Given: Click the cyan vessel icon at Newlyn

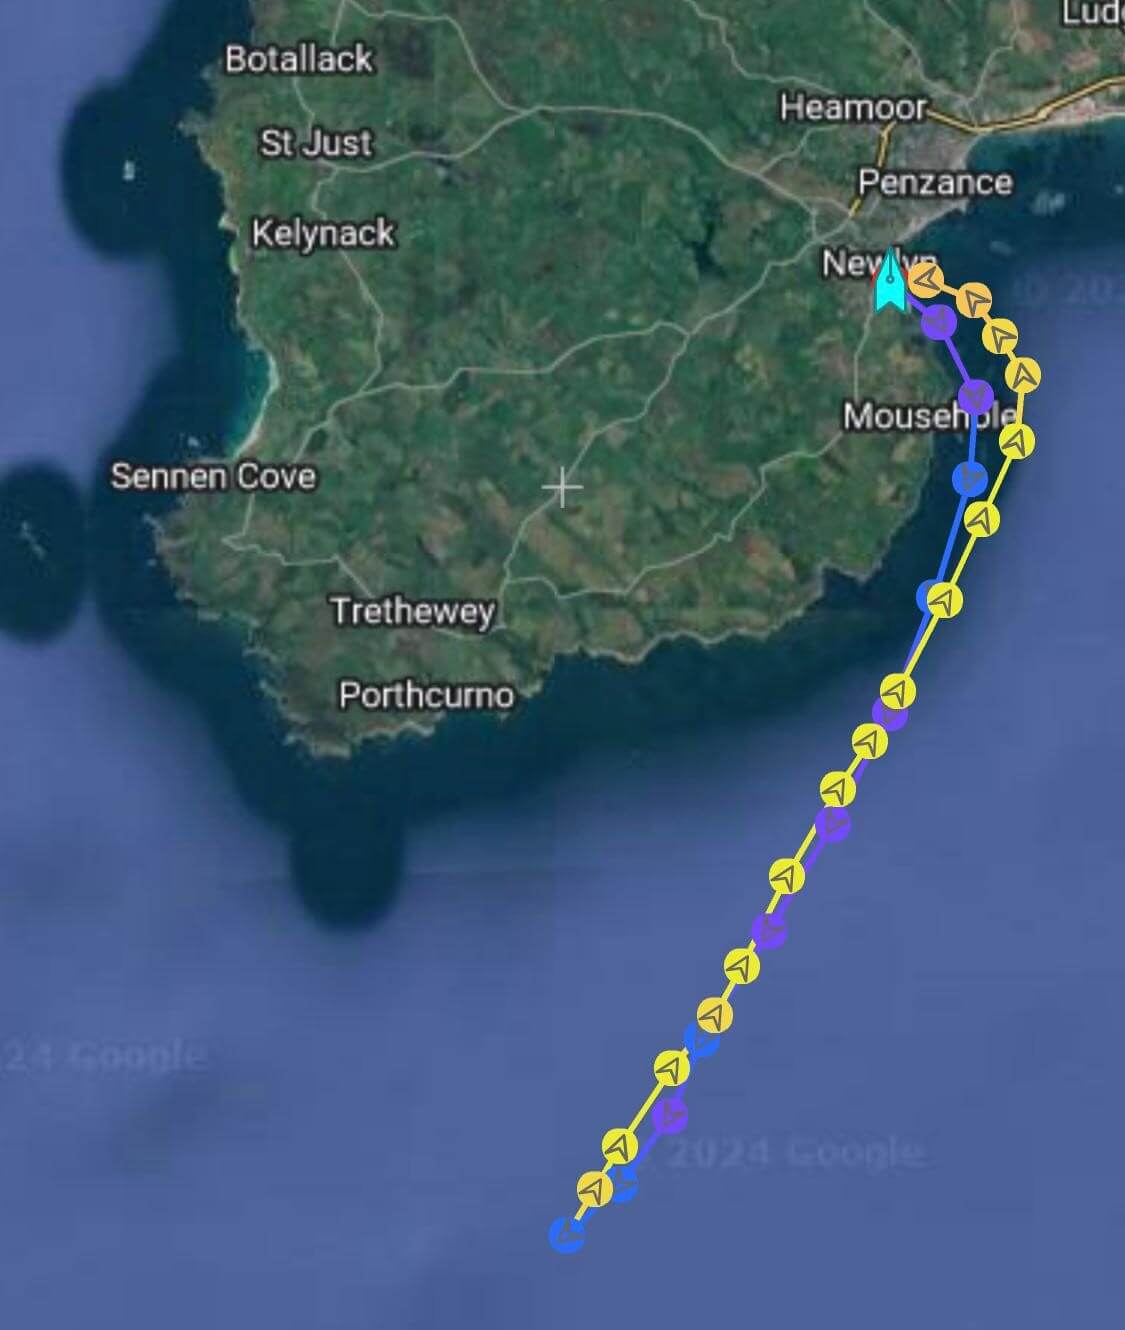Looking at the screenshot, I should pos(889,280).
